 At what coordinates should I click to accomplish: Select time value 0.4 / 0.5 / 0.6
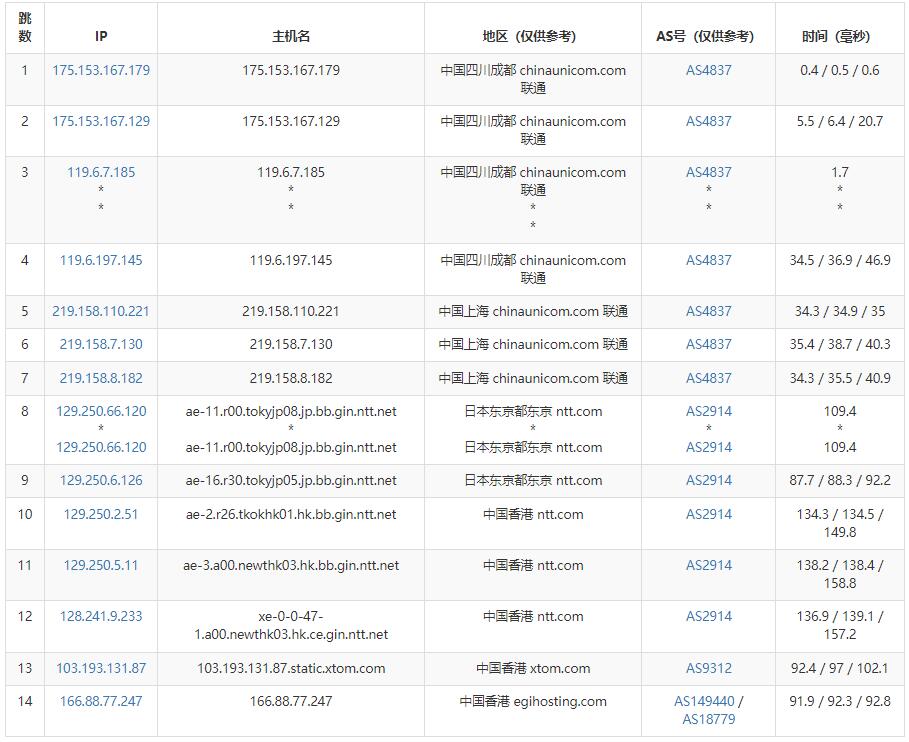pos(839,70)
